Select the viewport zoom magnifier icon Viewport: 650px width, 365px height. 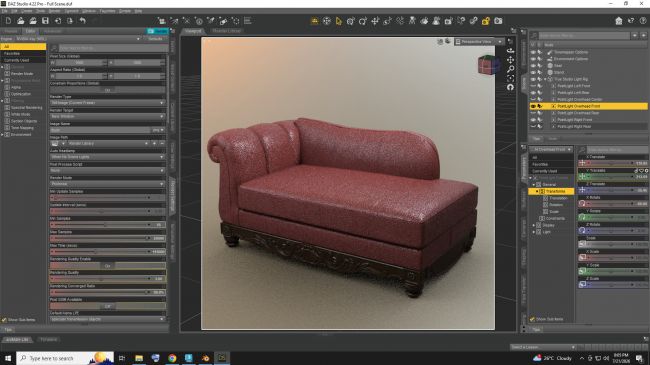pyautogui.click(x=510, y=69)
